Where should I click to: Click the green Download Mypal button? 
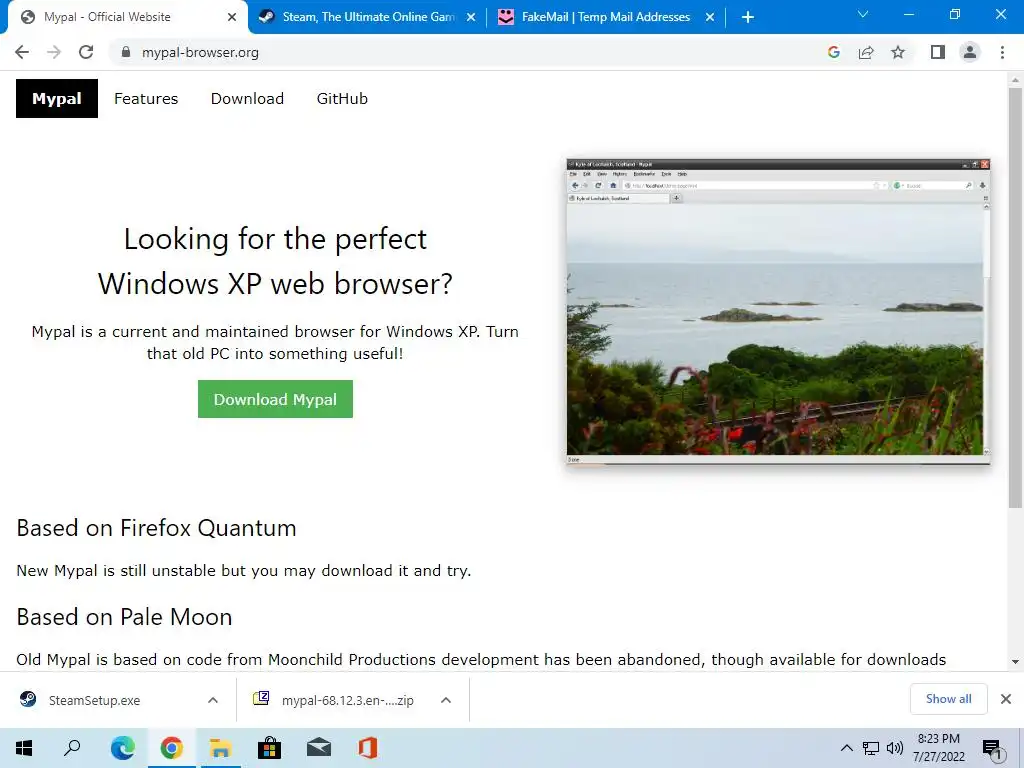point(275,399)
